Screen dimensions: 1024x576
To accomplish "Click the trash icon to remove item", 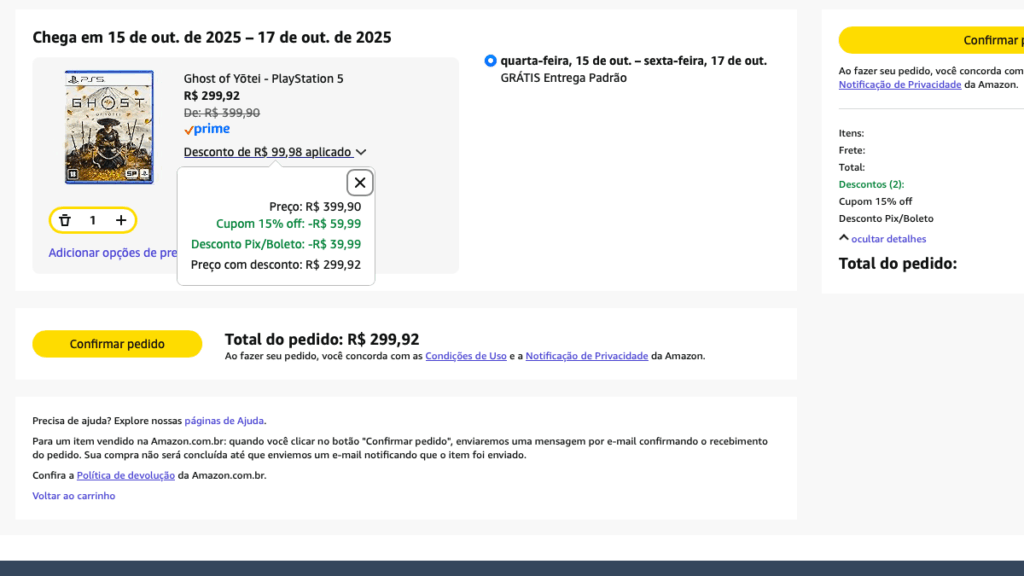I will (65, 221).
